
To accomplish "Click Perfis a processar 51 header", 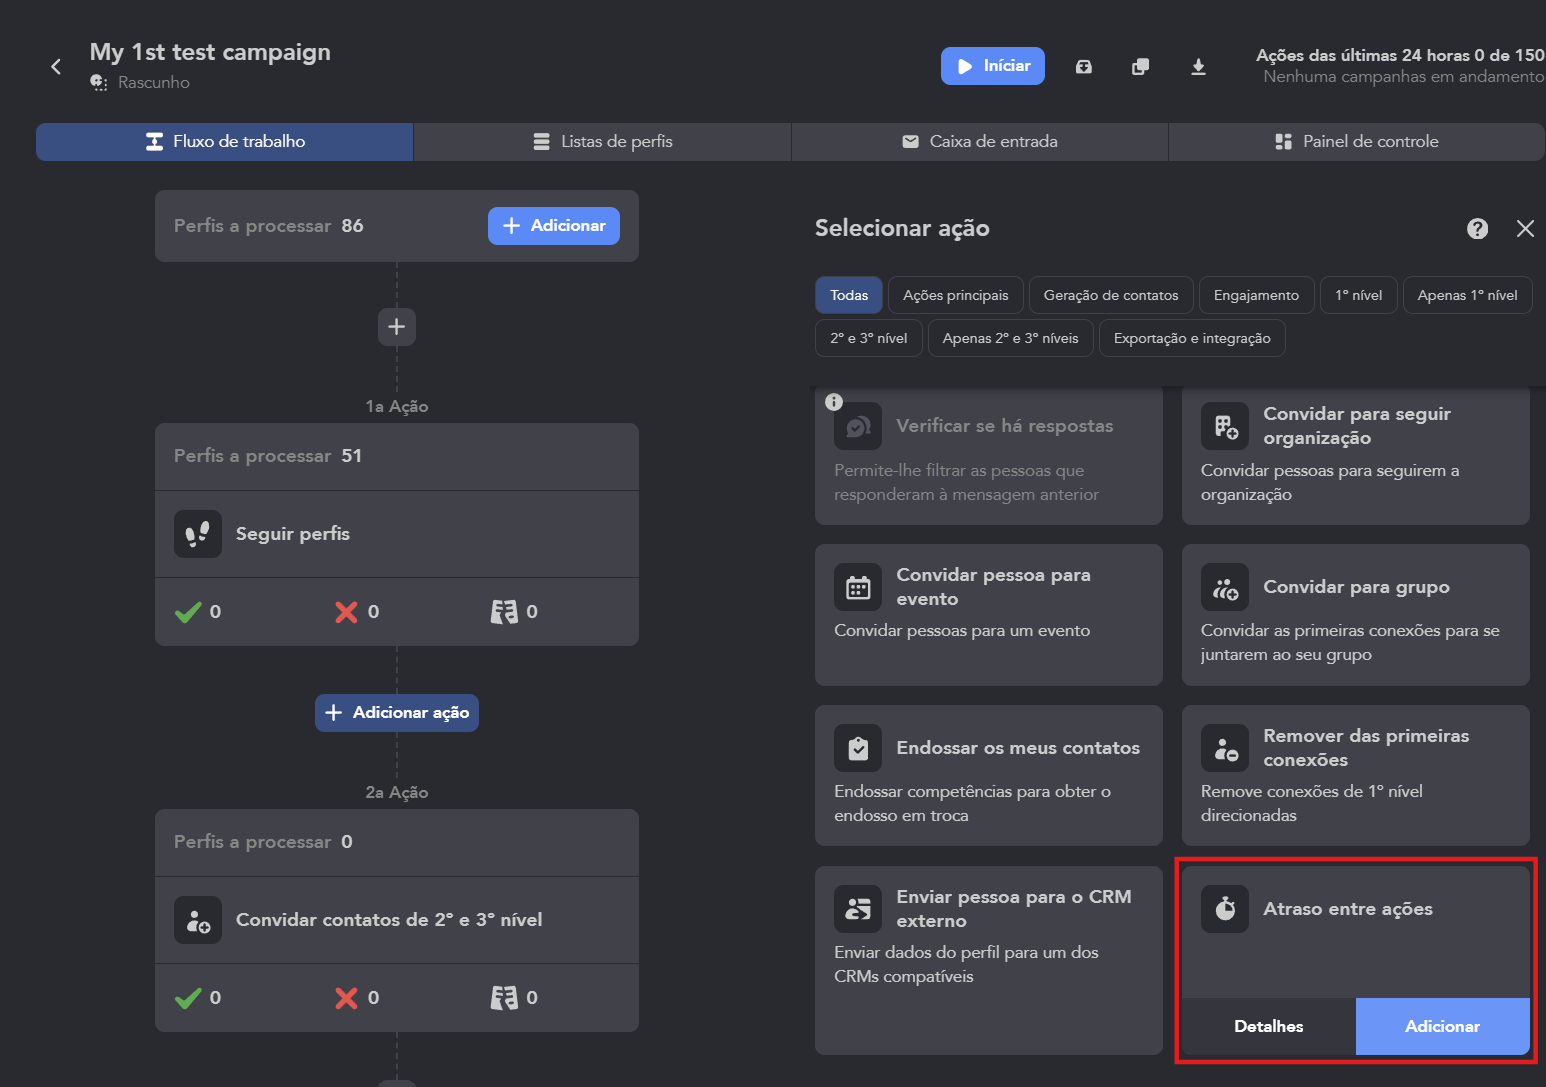I will click(397, 456).
